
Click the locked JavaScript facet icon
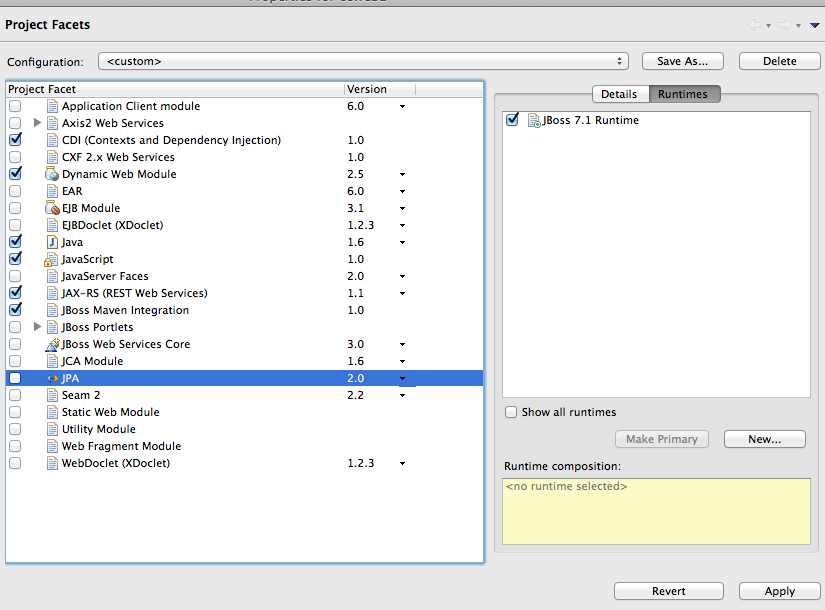(x=51, y=259)
